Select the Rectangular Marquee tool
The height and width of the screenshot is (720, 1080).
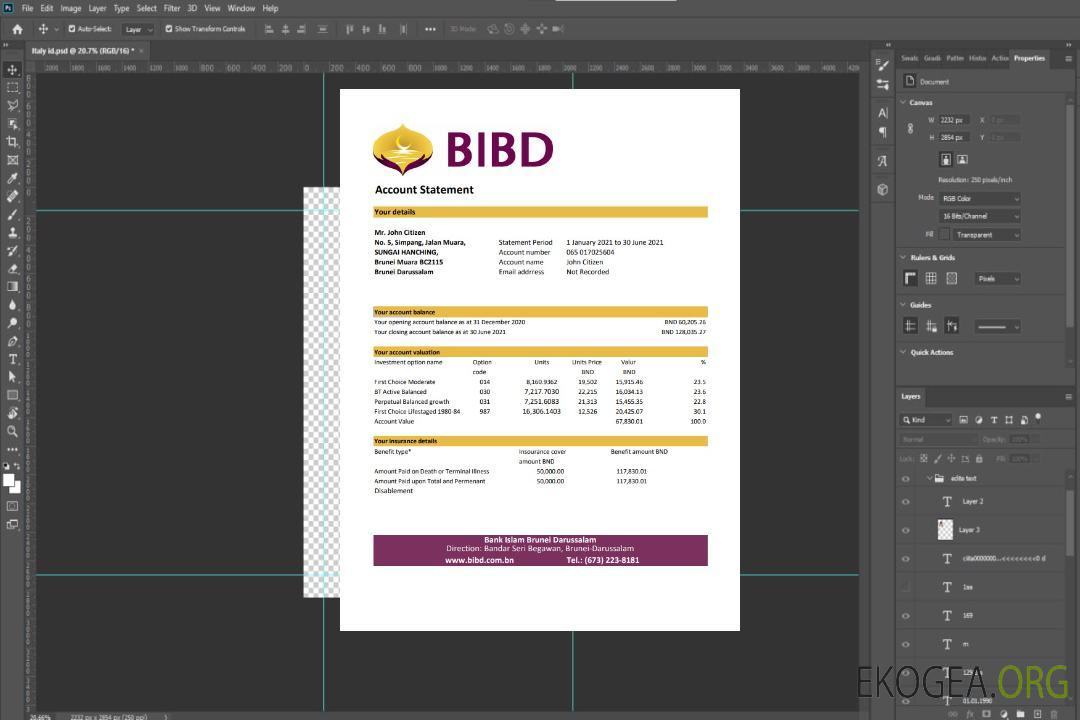click(x=12, y=88)
